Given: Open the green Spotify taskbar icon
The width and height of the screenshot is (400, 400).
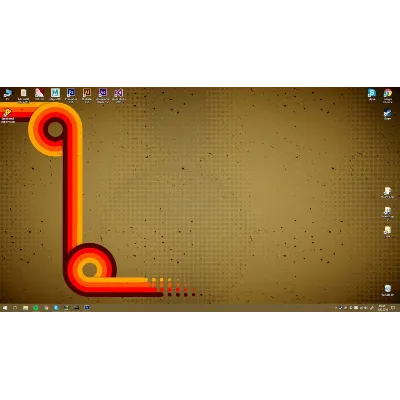Looking at the screenshot, I should (36, 308).
